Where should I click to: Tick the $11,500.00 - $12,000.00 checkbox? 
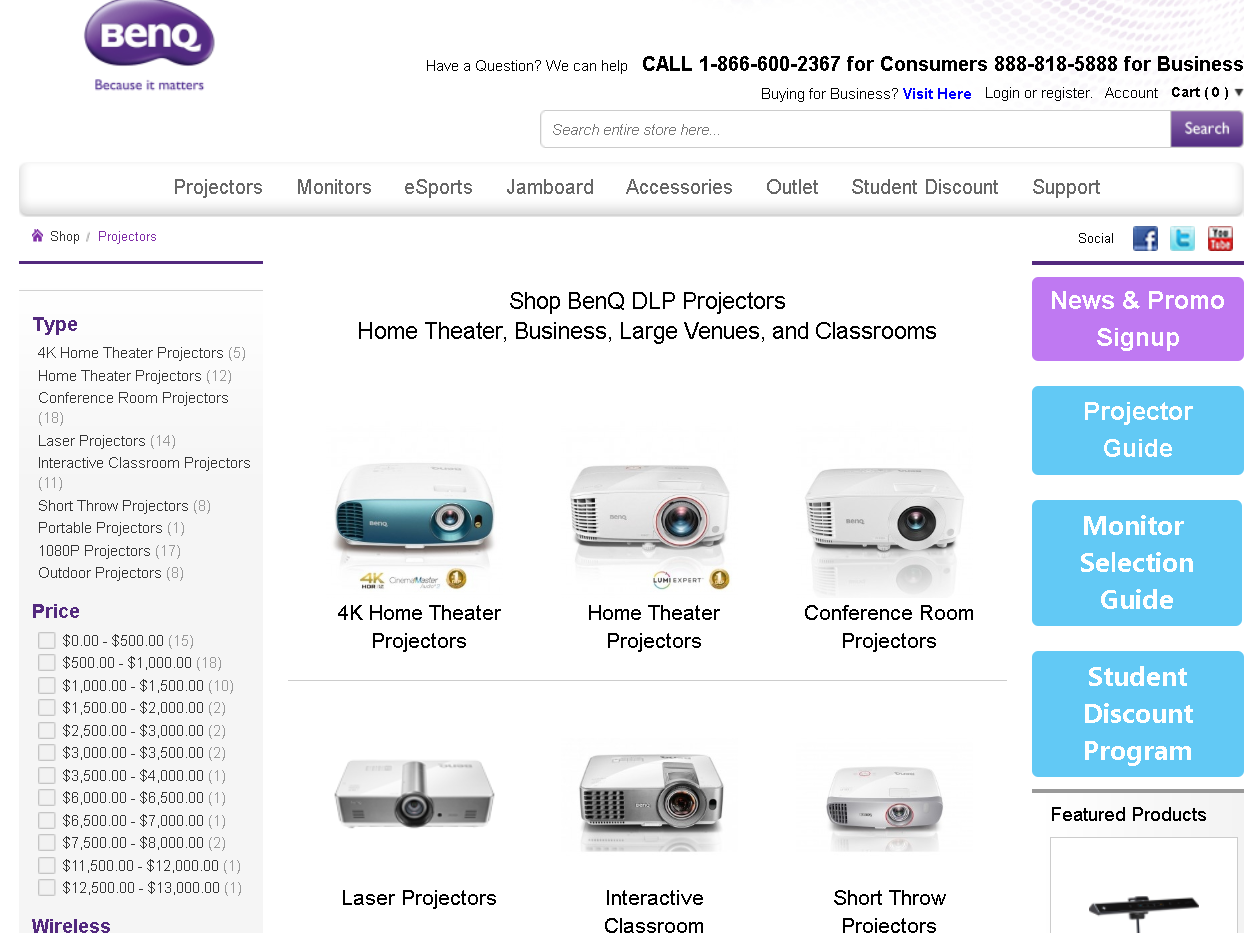tap(47, 865)
